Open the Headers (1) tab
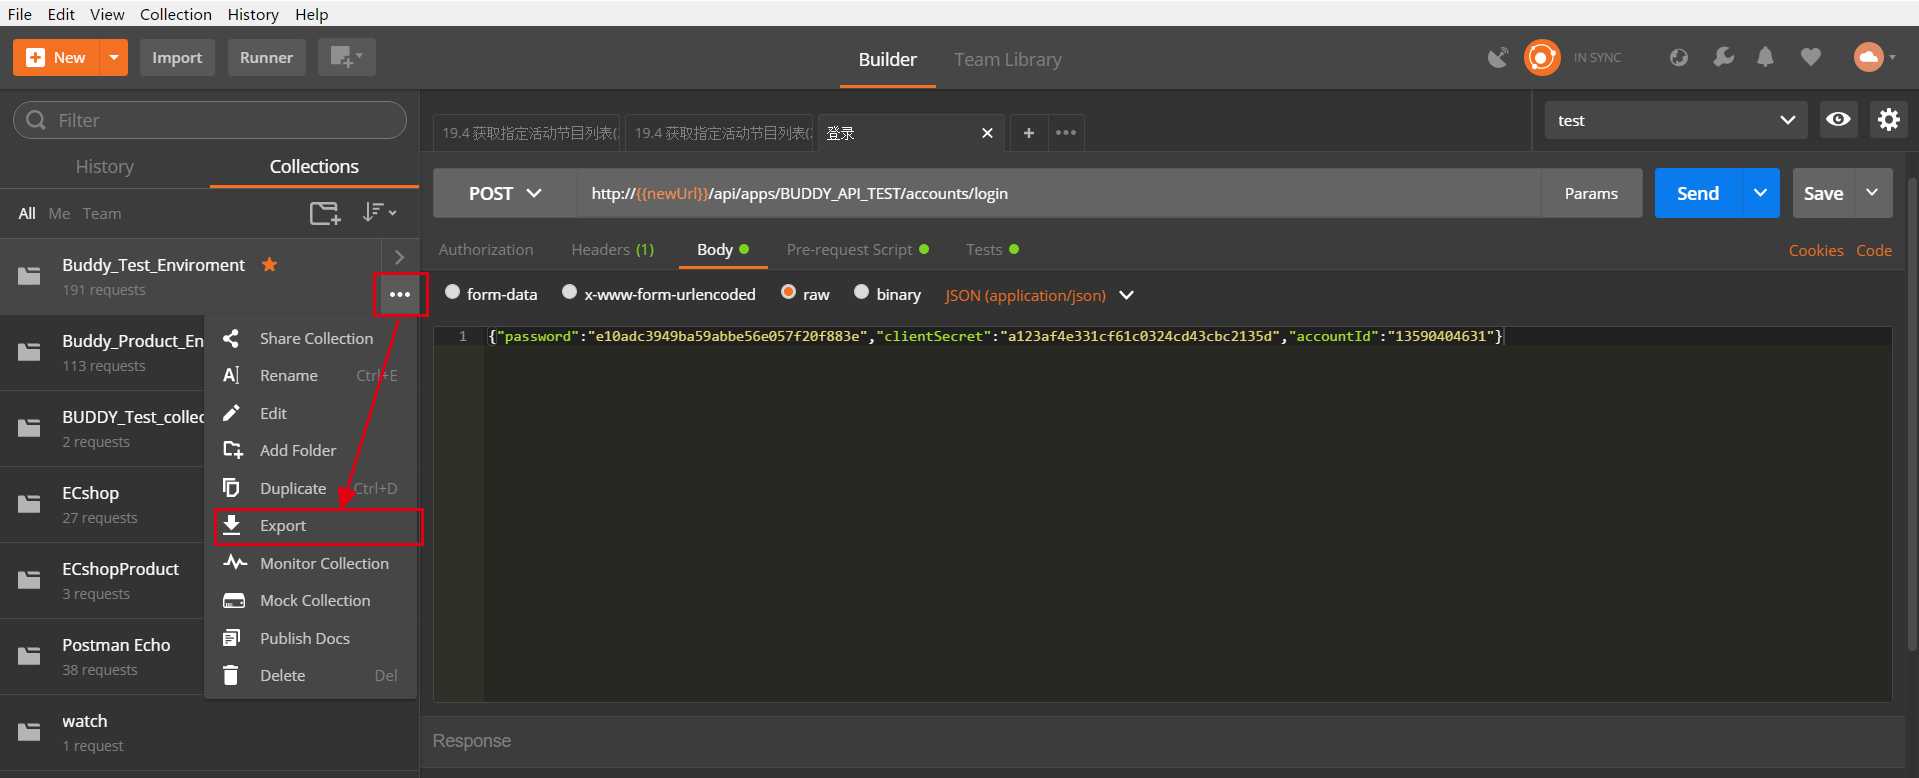 coord(612,250)
